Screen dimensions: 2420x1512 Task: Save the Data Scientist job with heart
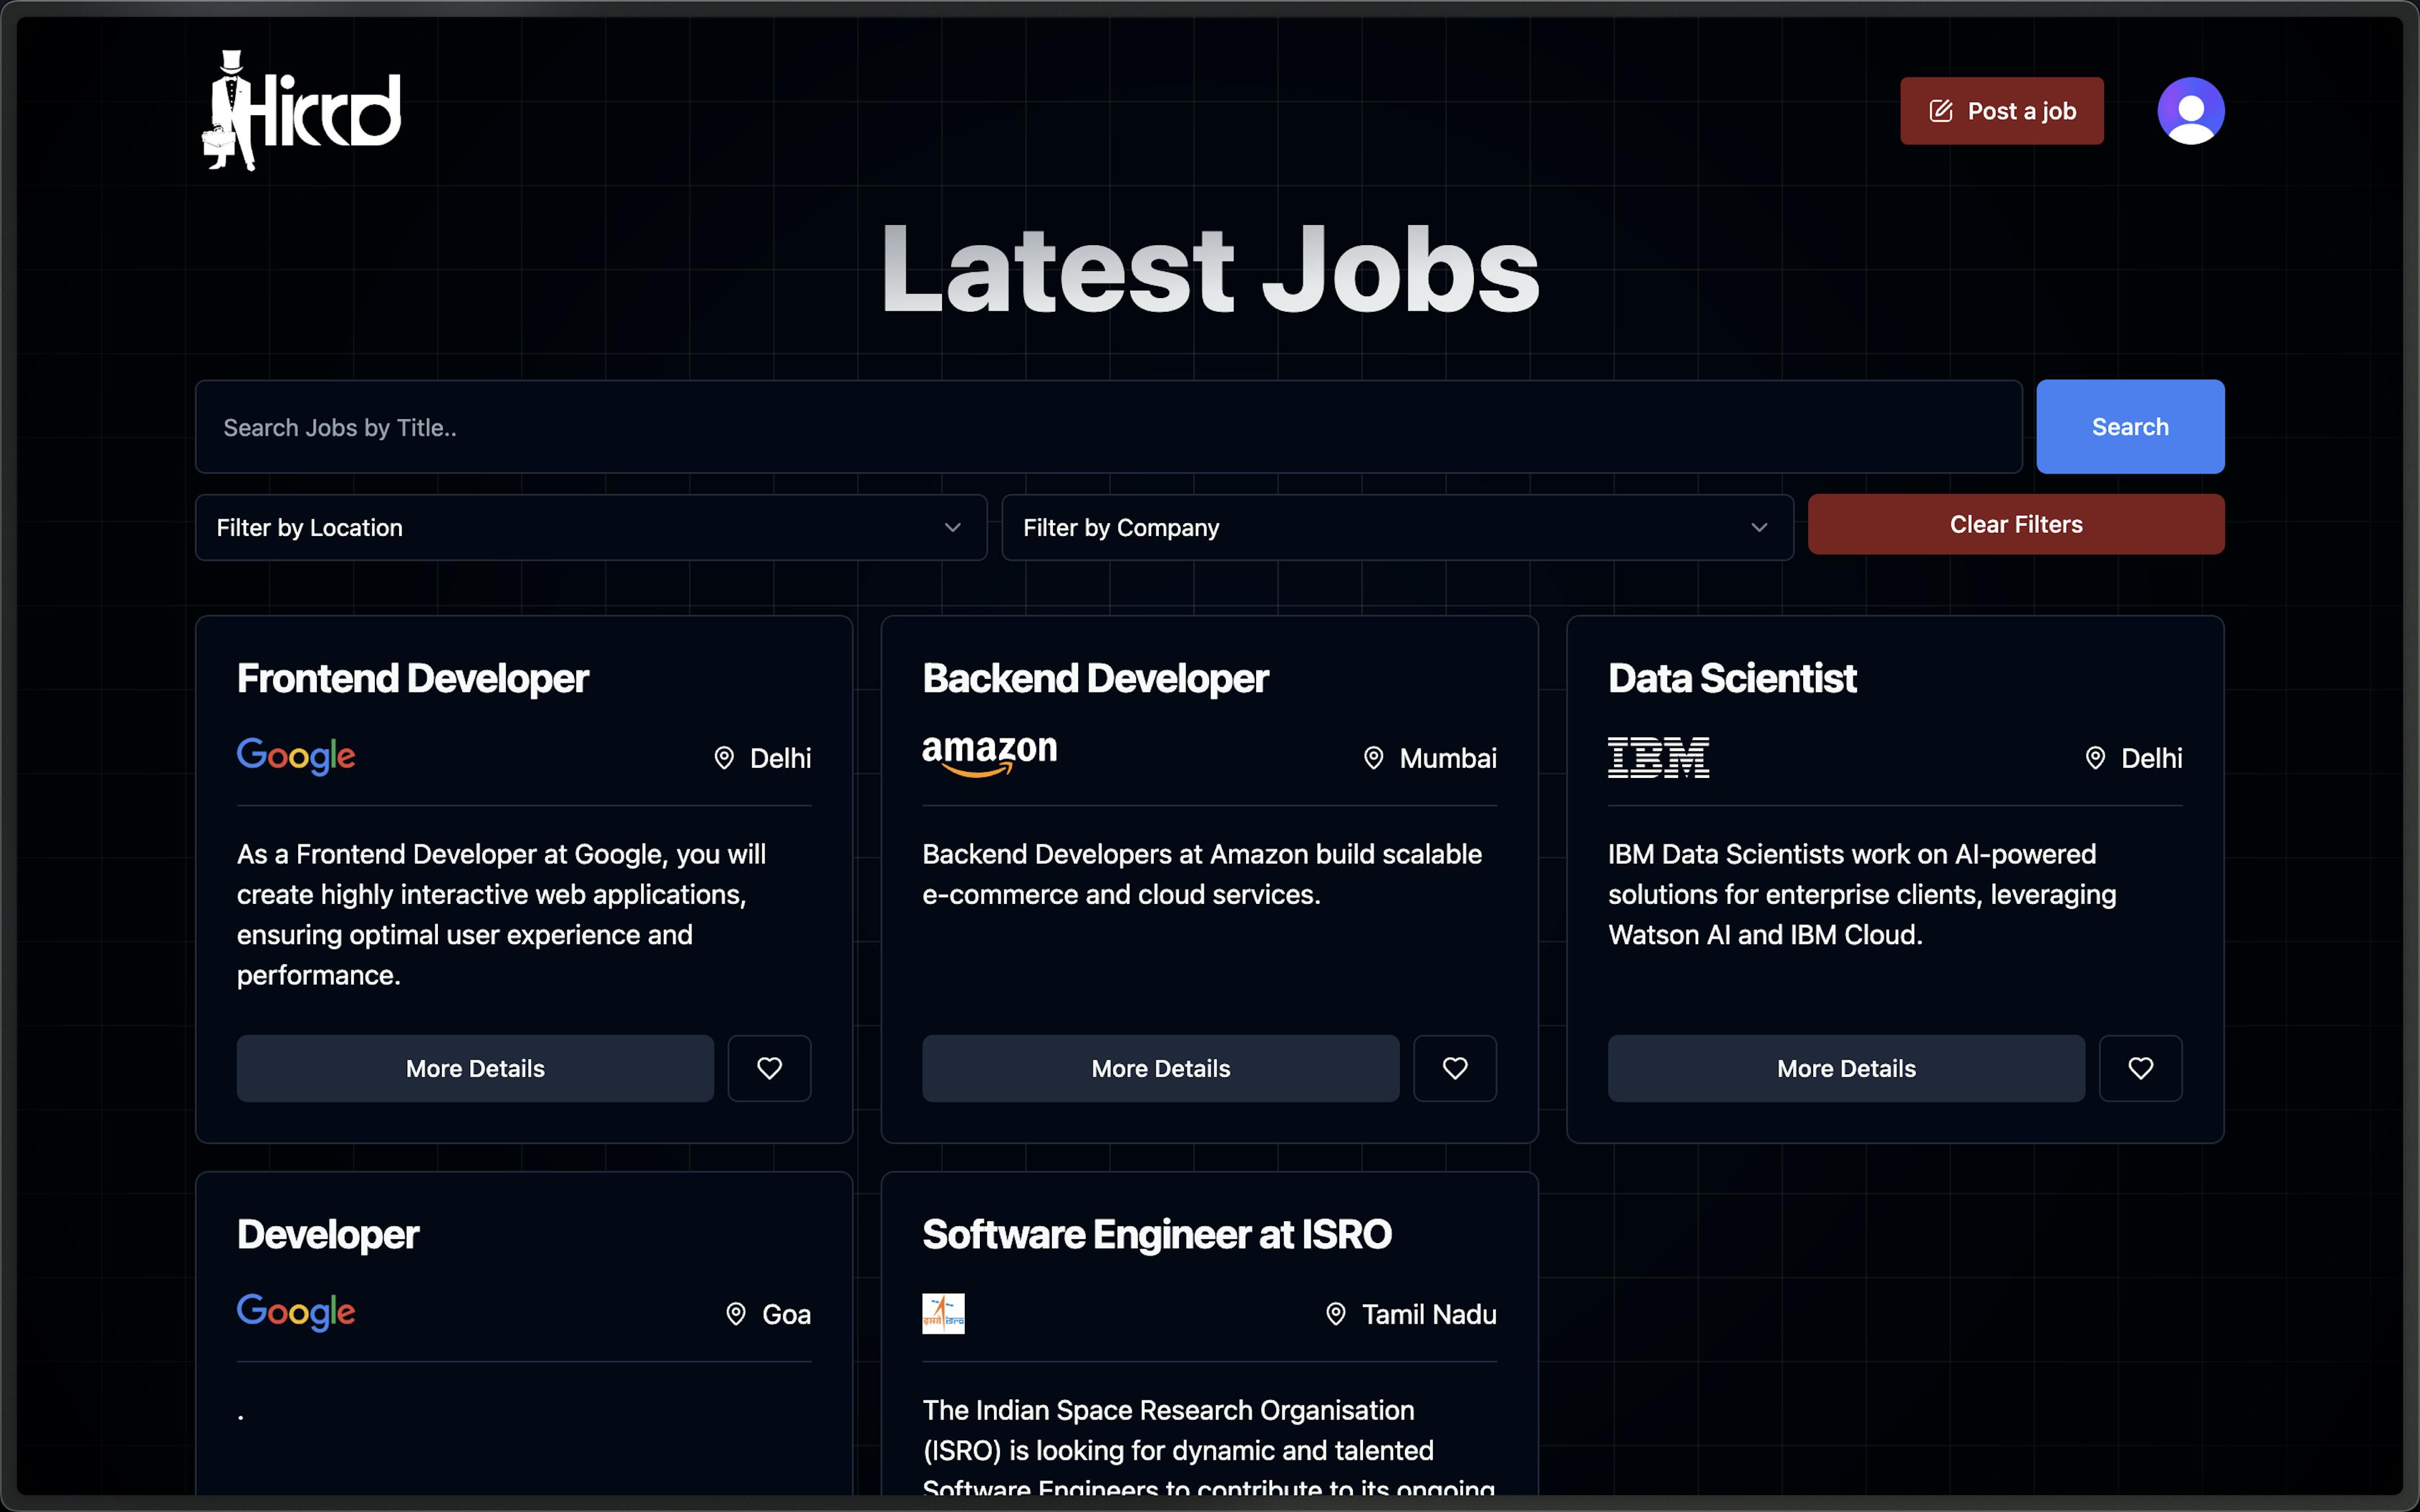tap(2140, 1068)
